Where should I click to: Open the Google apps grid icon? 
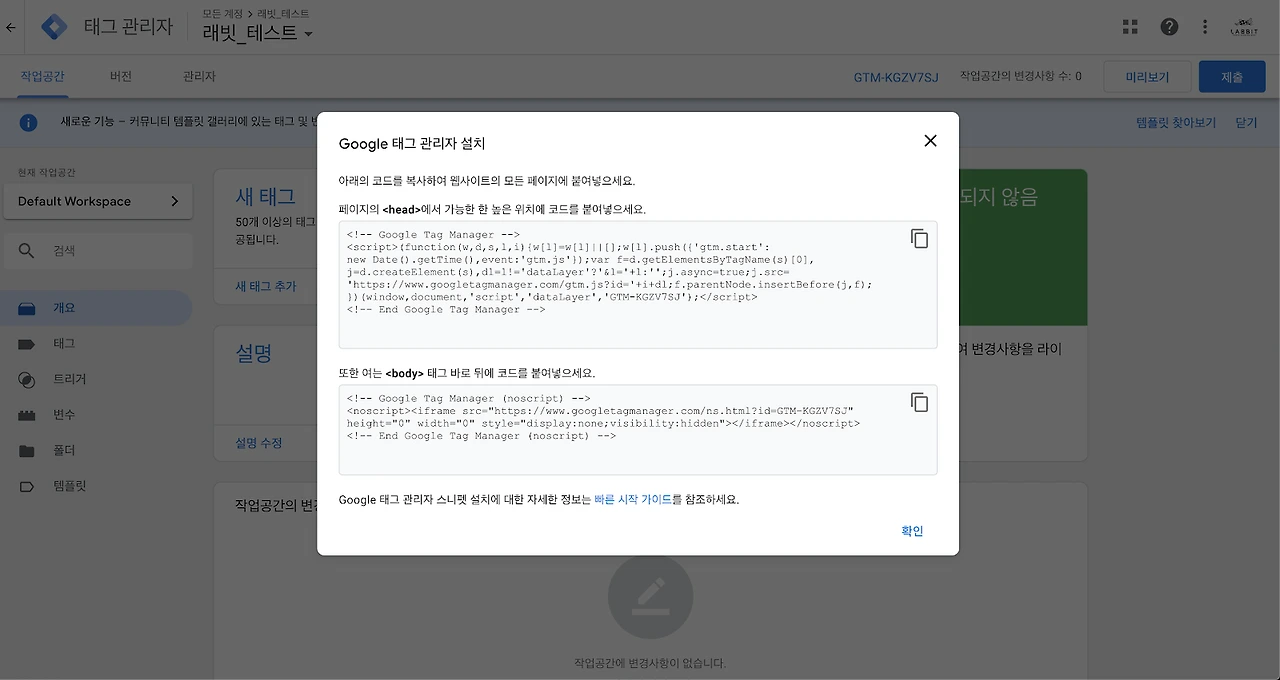point(1130,27)
